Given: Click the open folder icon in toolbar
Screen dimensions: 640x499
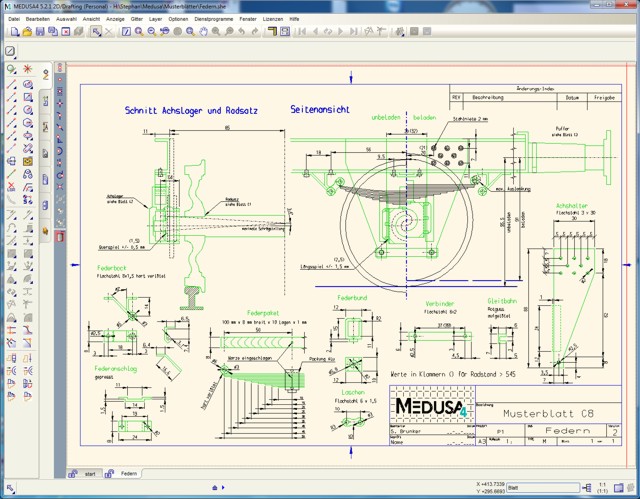Looking at the screenshot, I should (x=25, y=32).
